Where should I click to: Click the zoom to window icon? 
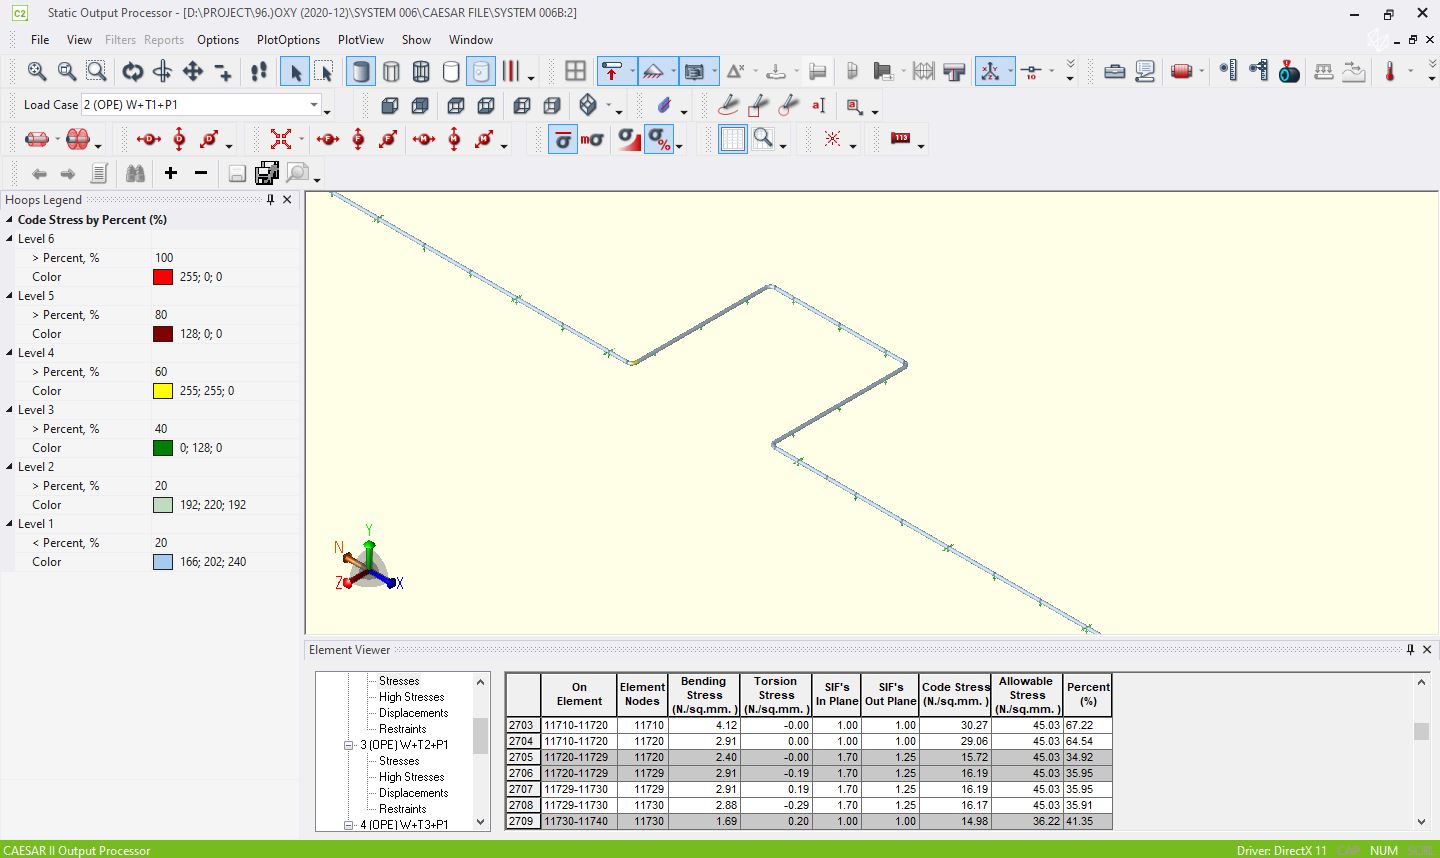[96, 71]
